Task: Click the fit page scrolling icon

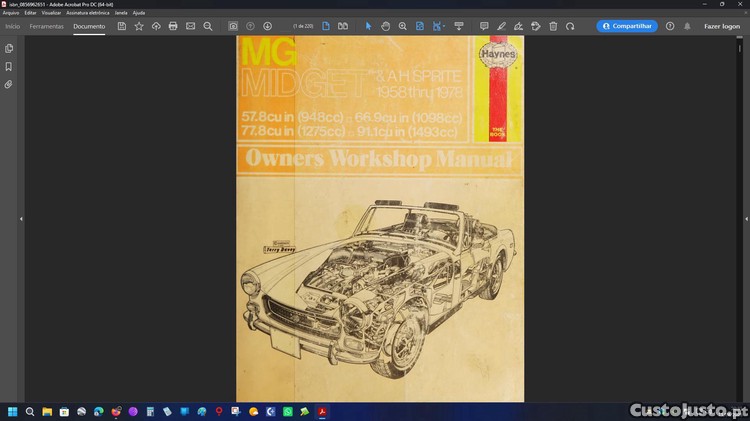Action: [419, 26]
